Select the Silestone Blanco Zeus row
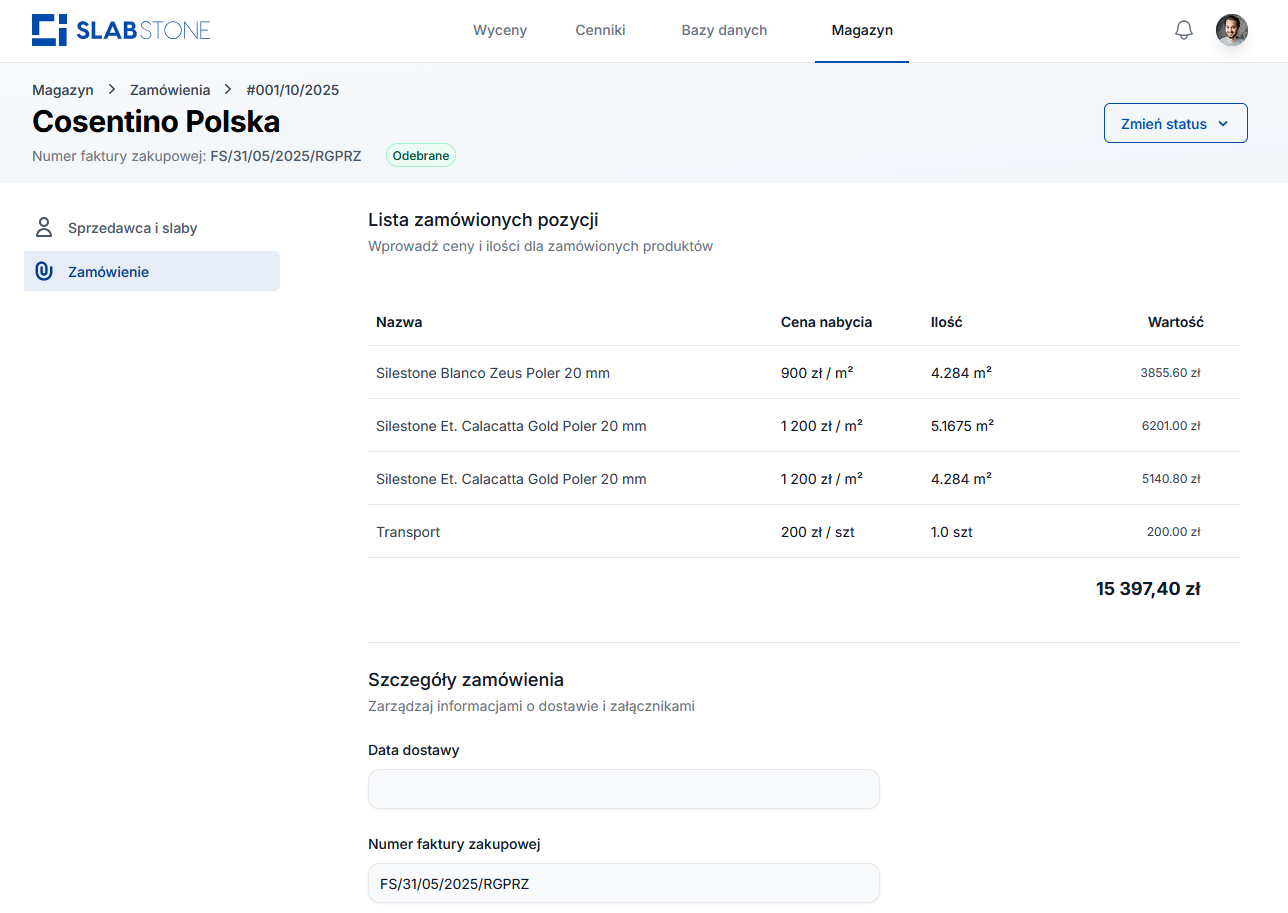 click(x=493, y=373)
